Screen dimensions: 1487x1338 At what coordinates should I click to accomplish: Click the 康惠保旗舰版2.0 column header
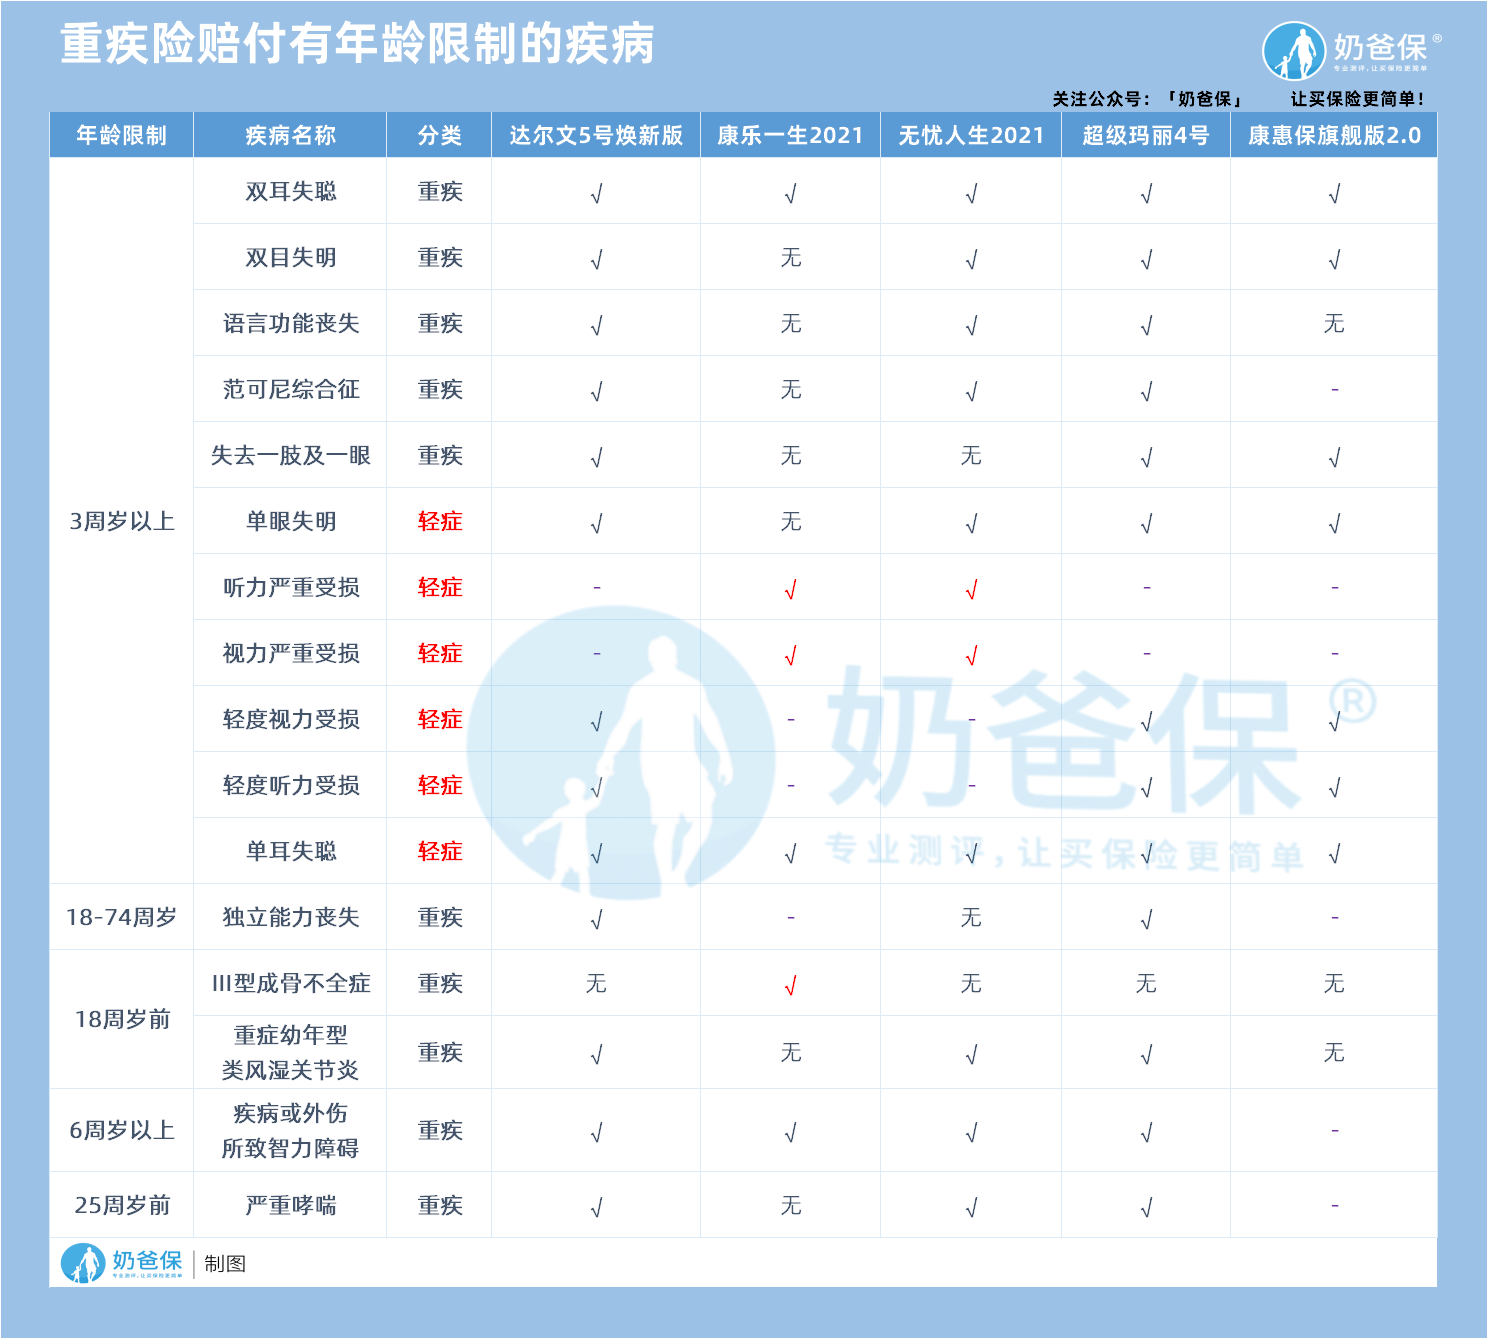(x=1334, y=135)
